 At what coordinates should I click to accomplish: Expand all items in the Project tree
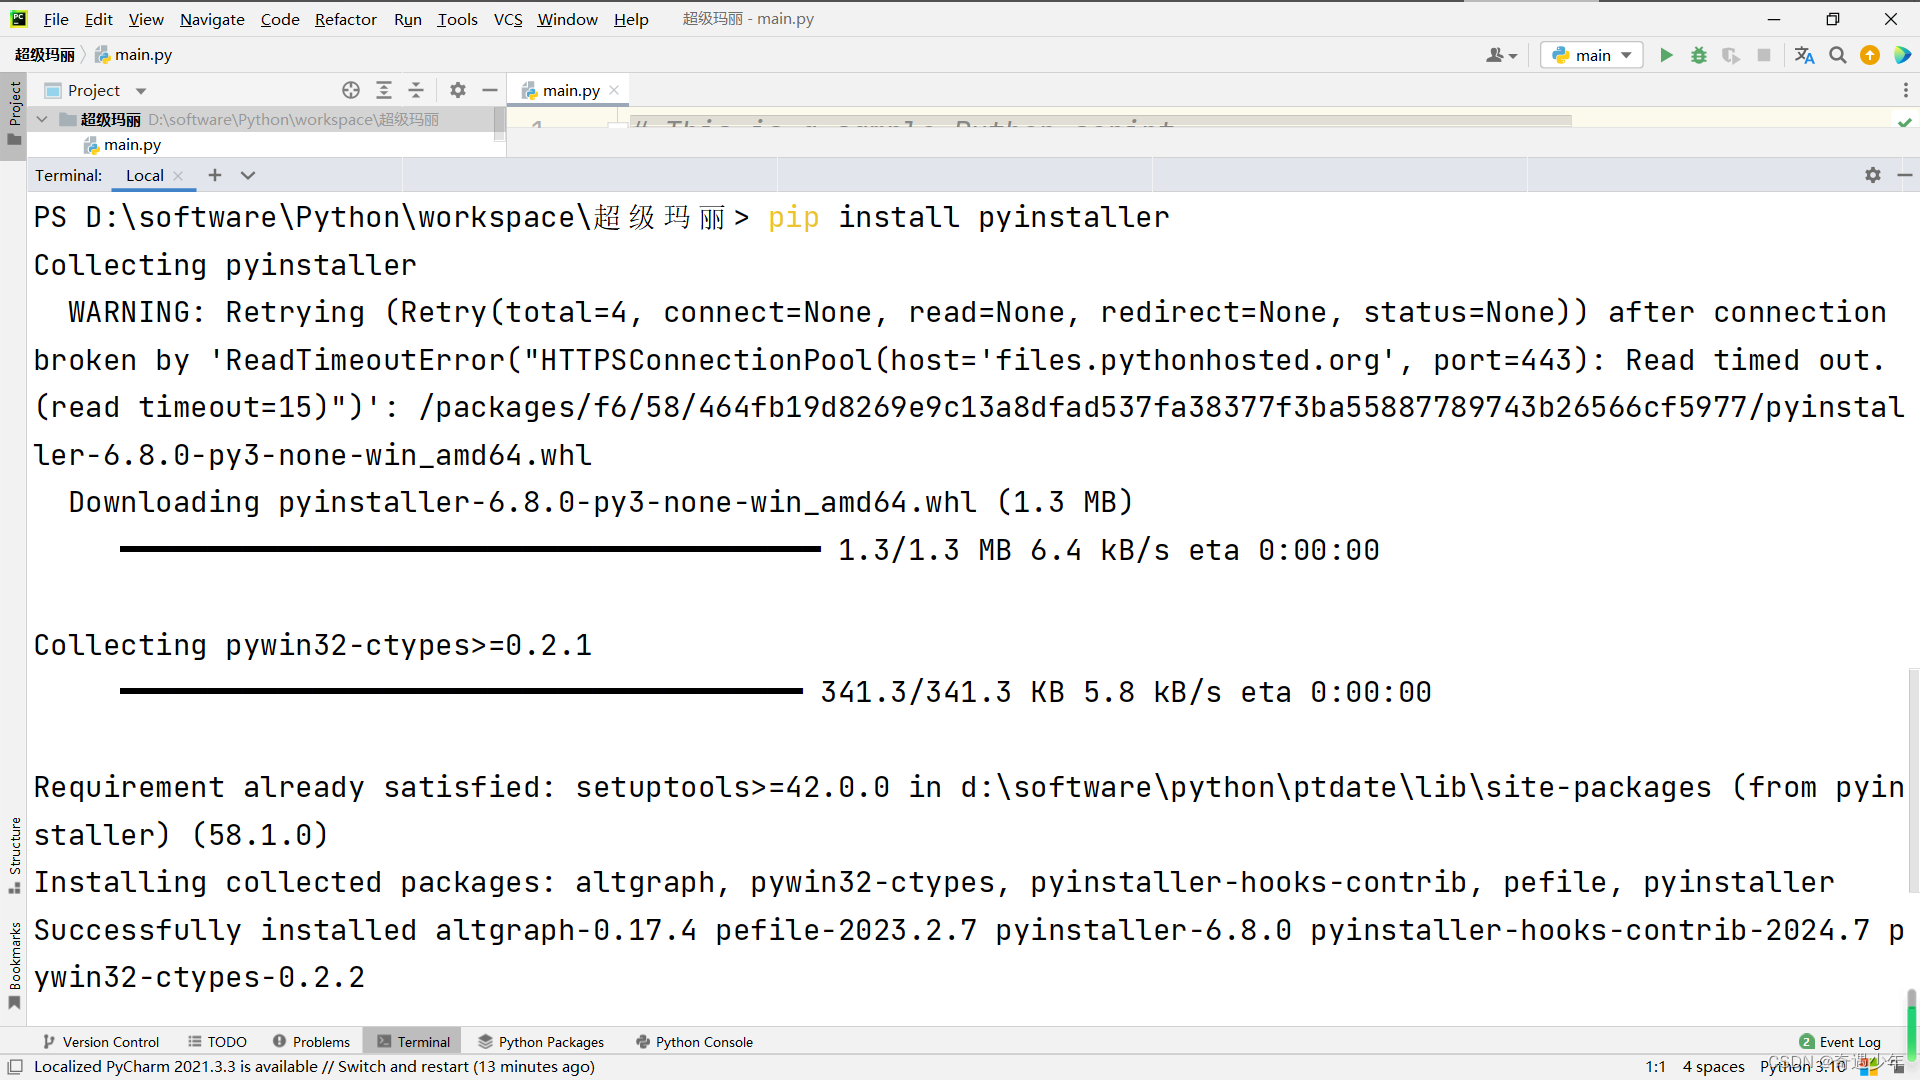(x=383, y=90)
